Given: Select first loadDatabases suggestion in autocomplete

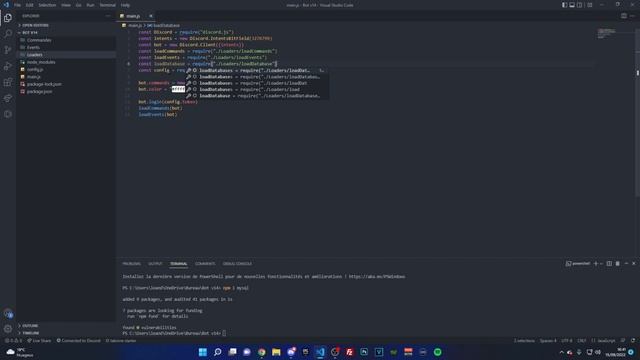Looking at the screenshot, I should (x=257, y=70).
